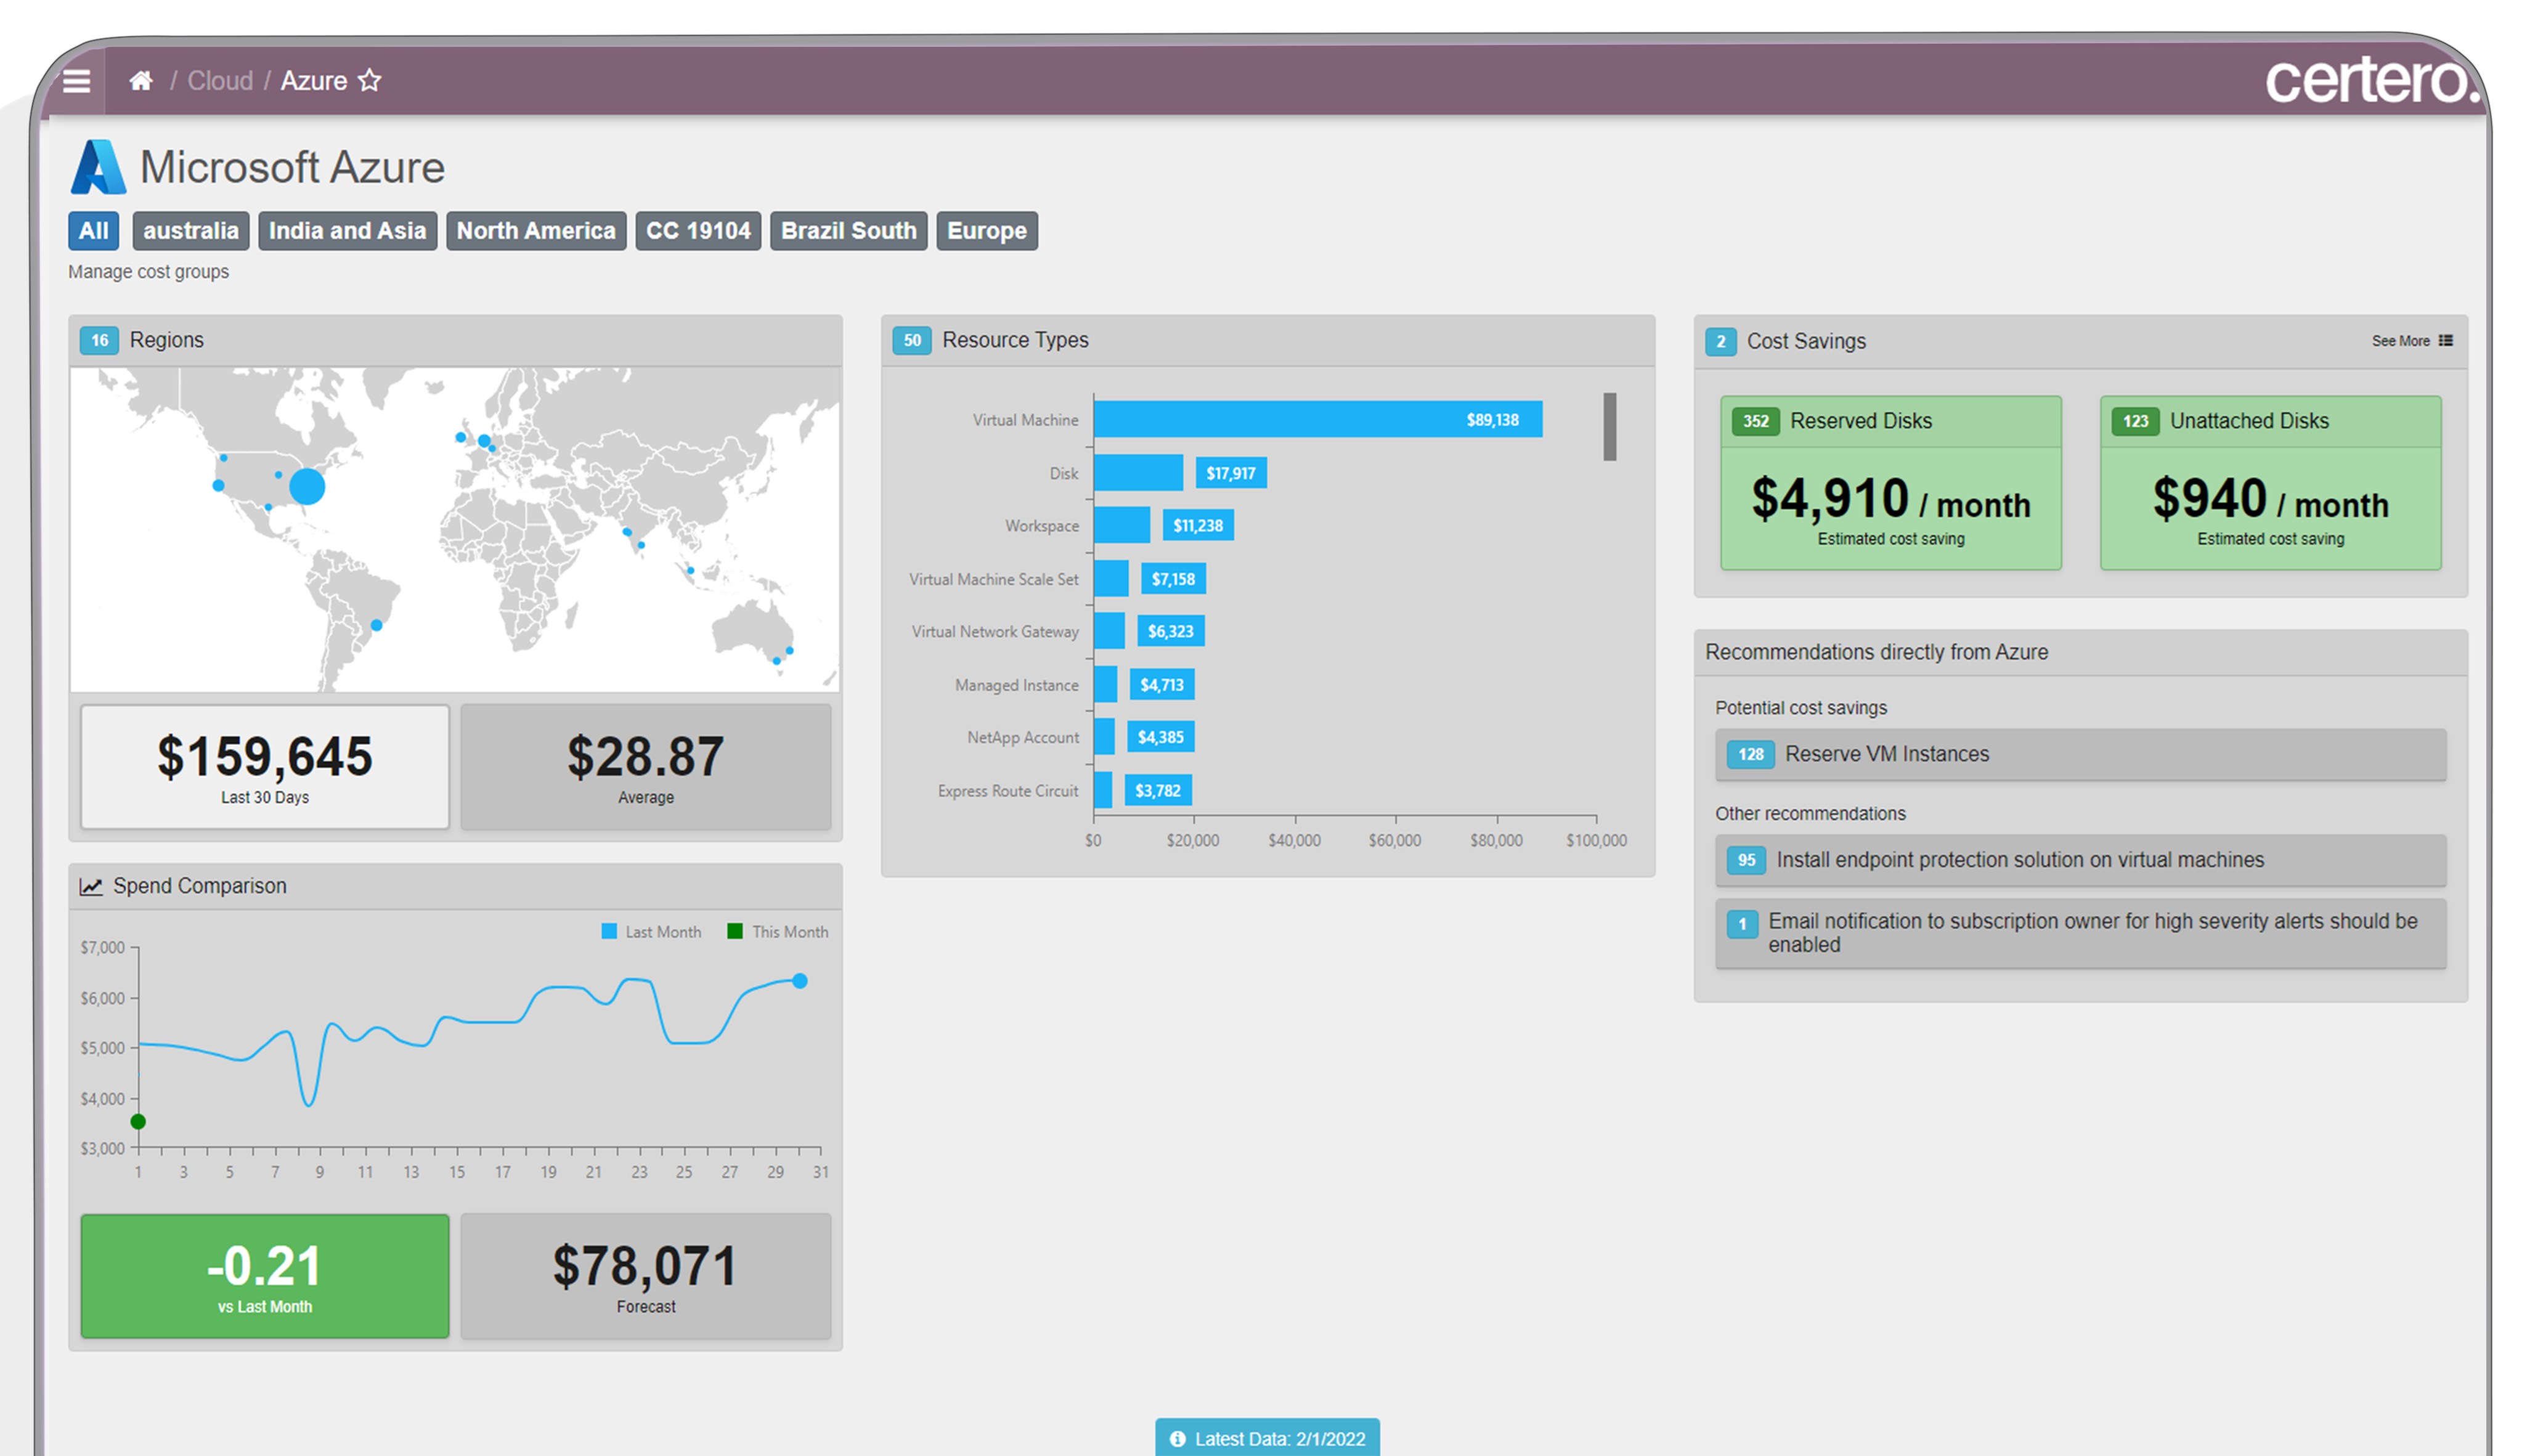Select the North America cost group

tap(536, 231)
